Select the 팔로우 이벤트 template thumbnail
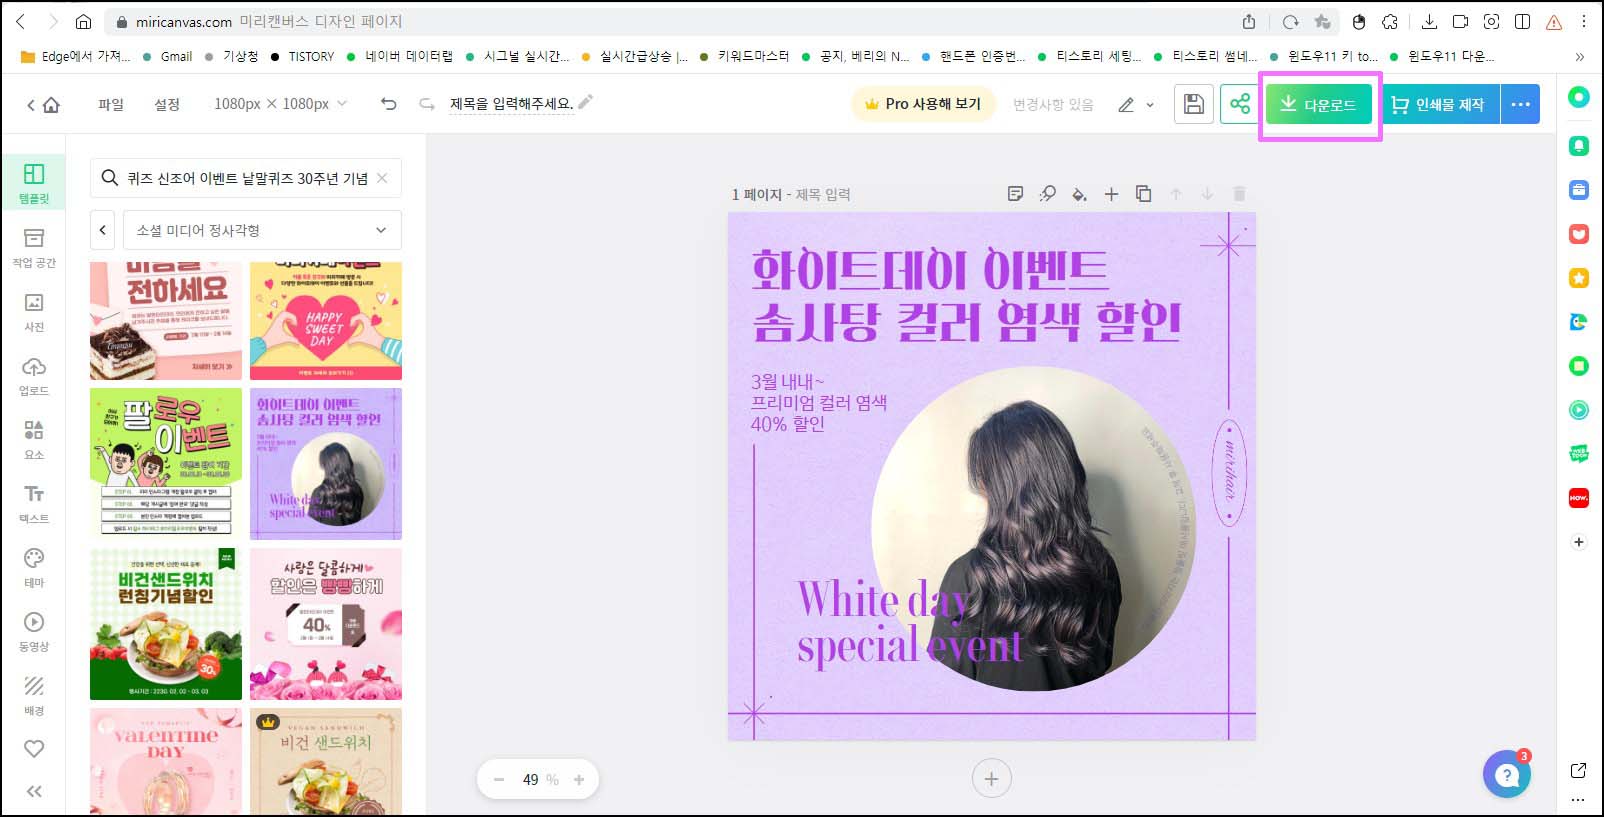Screen dimensions: 1604x817 click(166, 464)
